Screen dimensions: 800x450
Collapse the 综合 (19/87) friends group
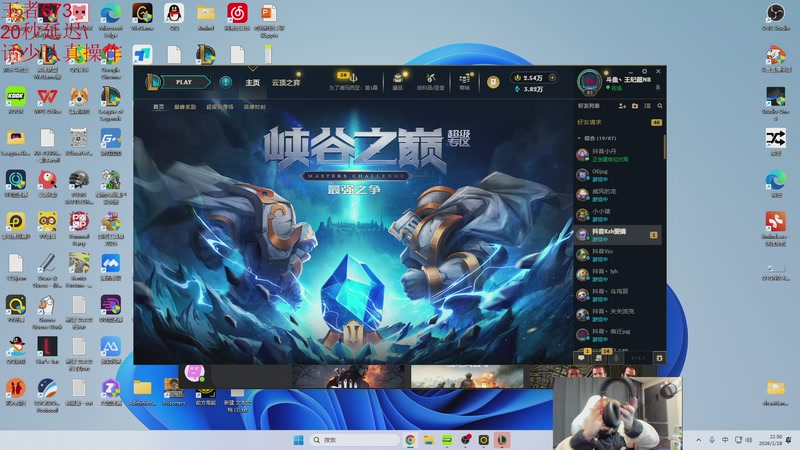pos(579,138)
